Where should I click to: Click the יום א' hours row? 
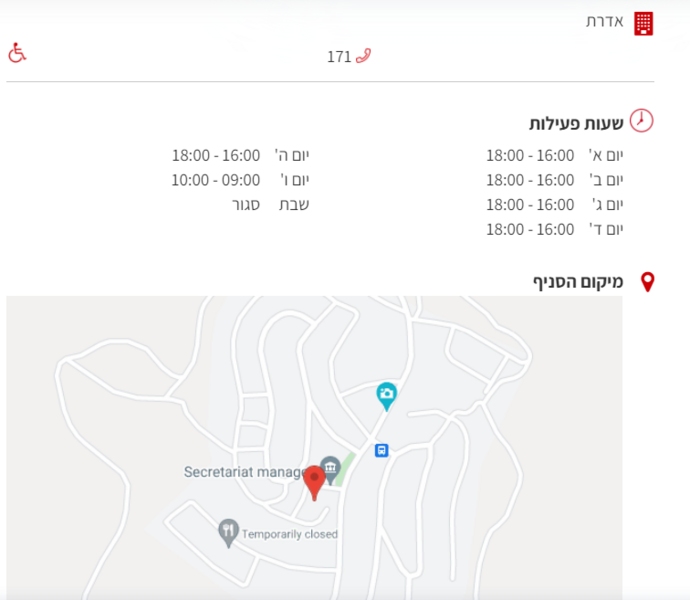point(554,155)
